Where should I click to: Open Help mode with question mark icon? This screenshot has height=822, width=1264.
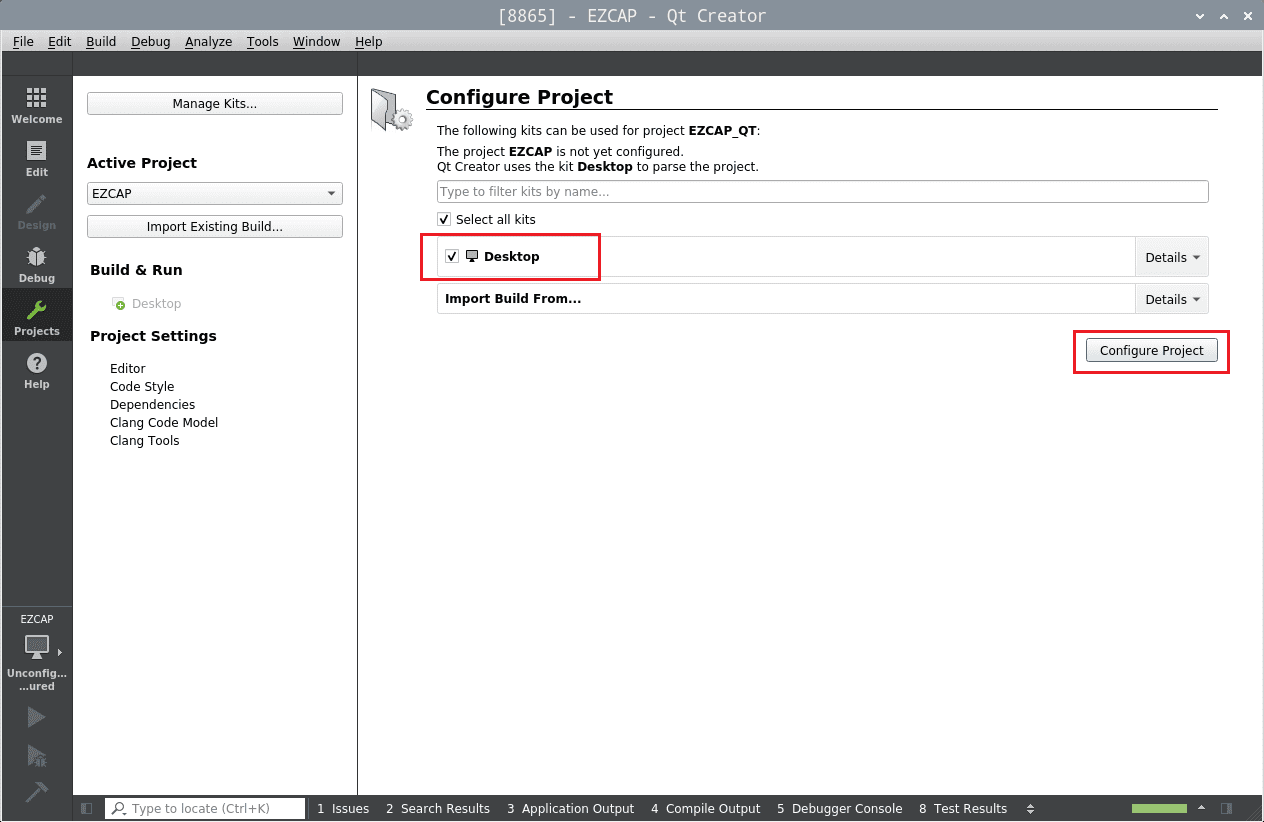(37, 370)
